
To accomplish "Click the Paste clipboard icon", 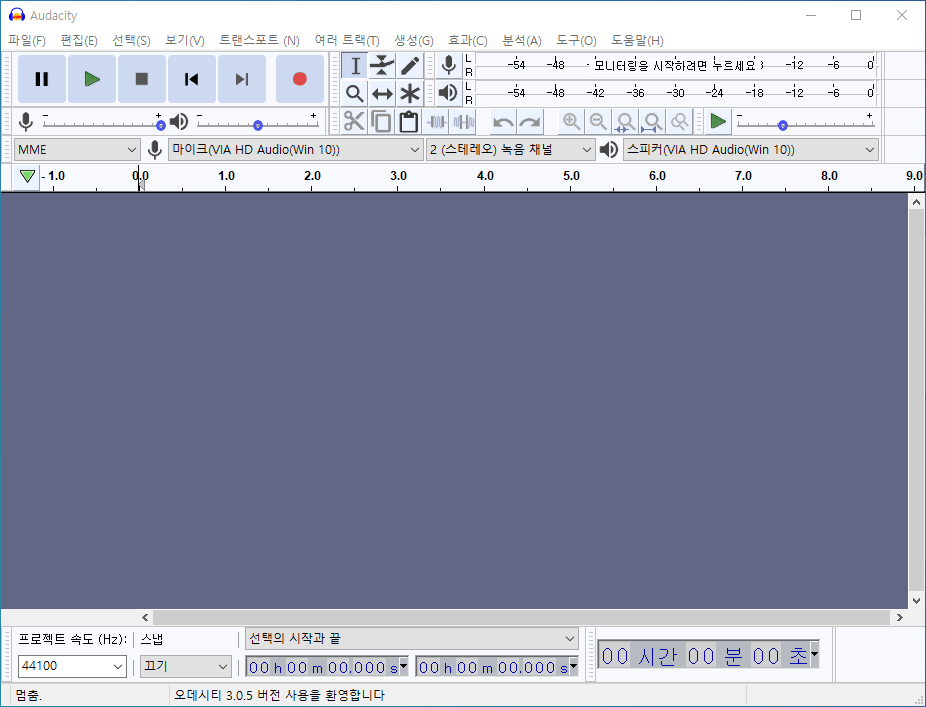I will tap(409, 122).
